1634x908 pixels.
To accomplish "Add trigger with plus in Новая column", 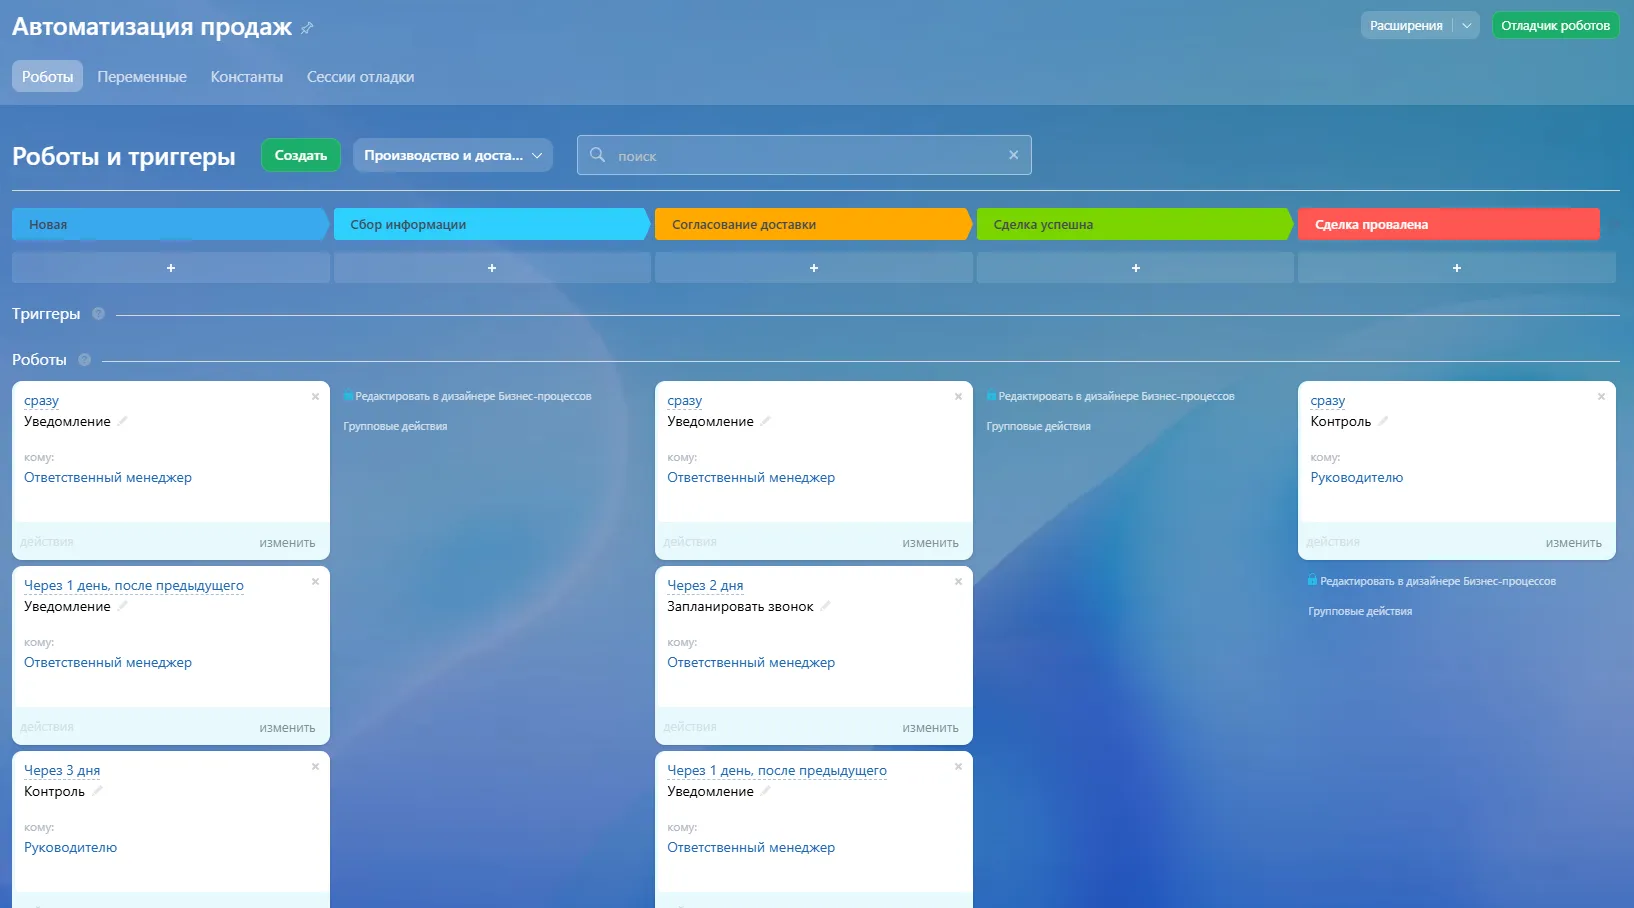I will (x=171, y=268).
